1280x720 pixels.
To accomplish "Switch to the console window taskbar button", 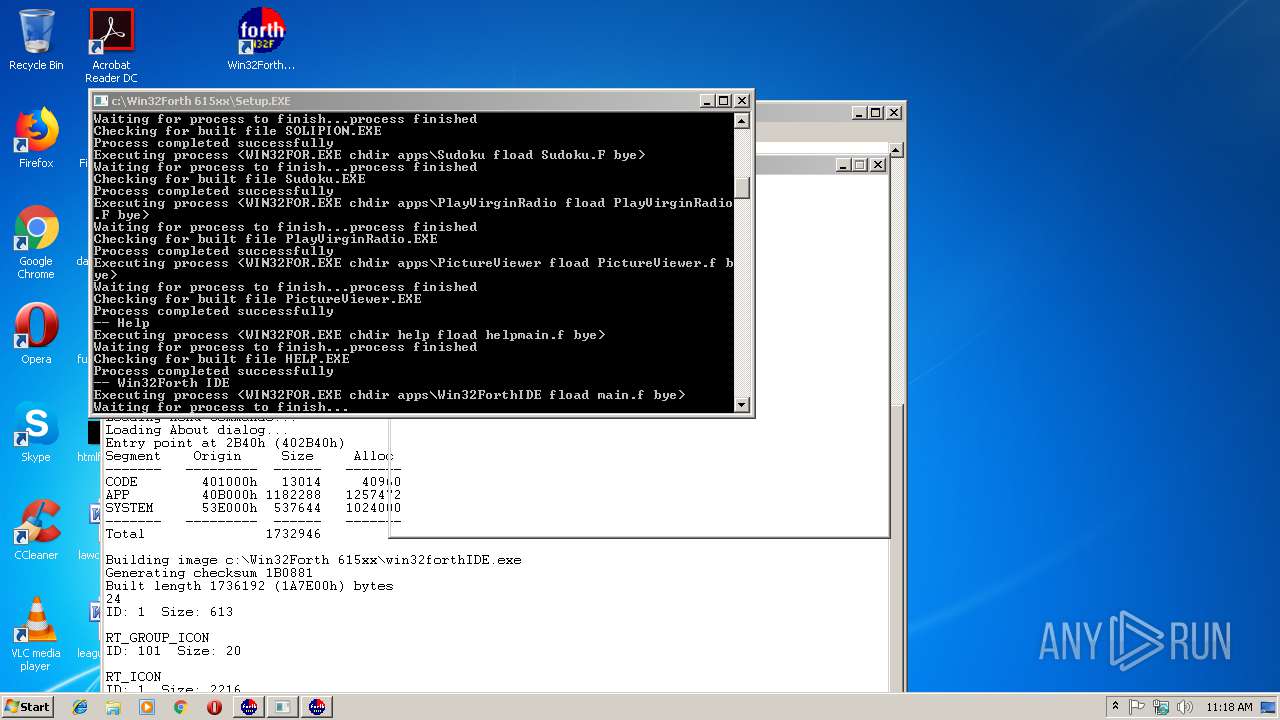I will point(283,707).
